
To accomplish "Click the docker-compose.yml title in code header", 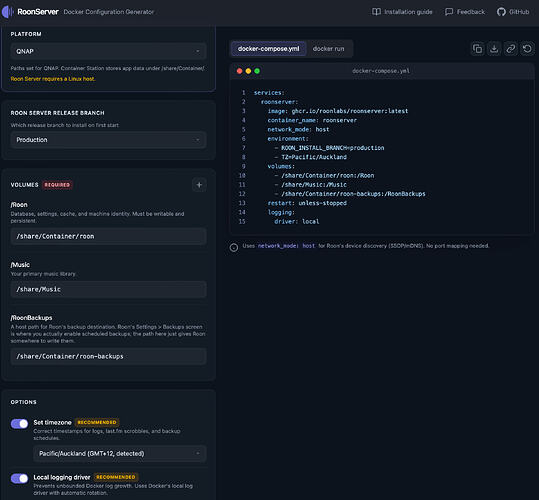I will [x=381, y=71].
